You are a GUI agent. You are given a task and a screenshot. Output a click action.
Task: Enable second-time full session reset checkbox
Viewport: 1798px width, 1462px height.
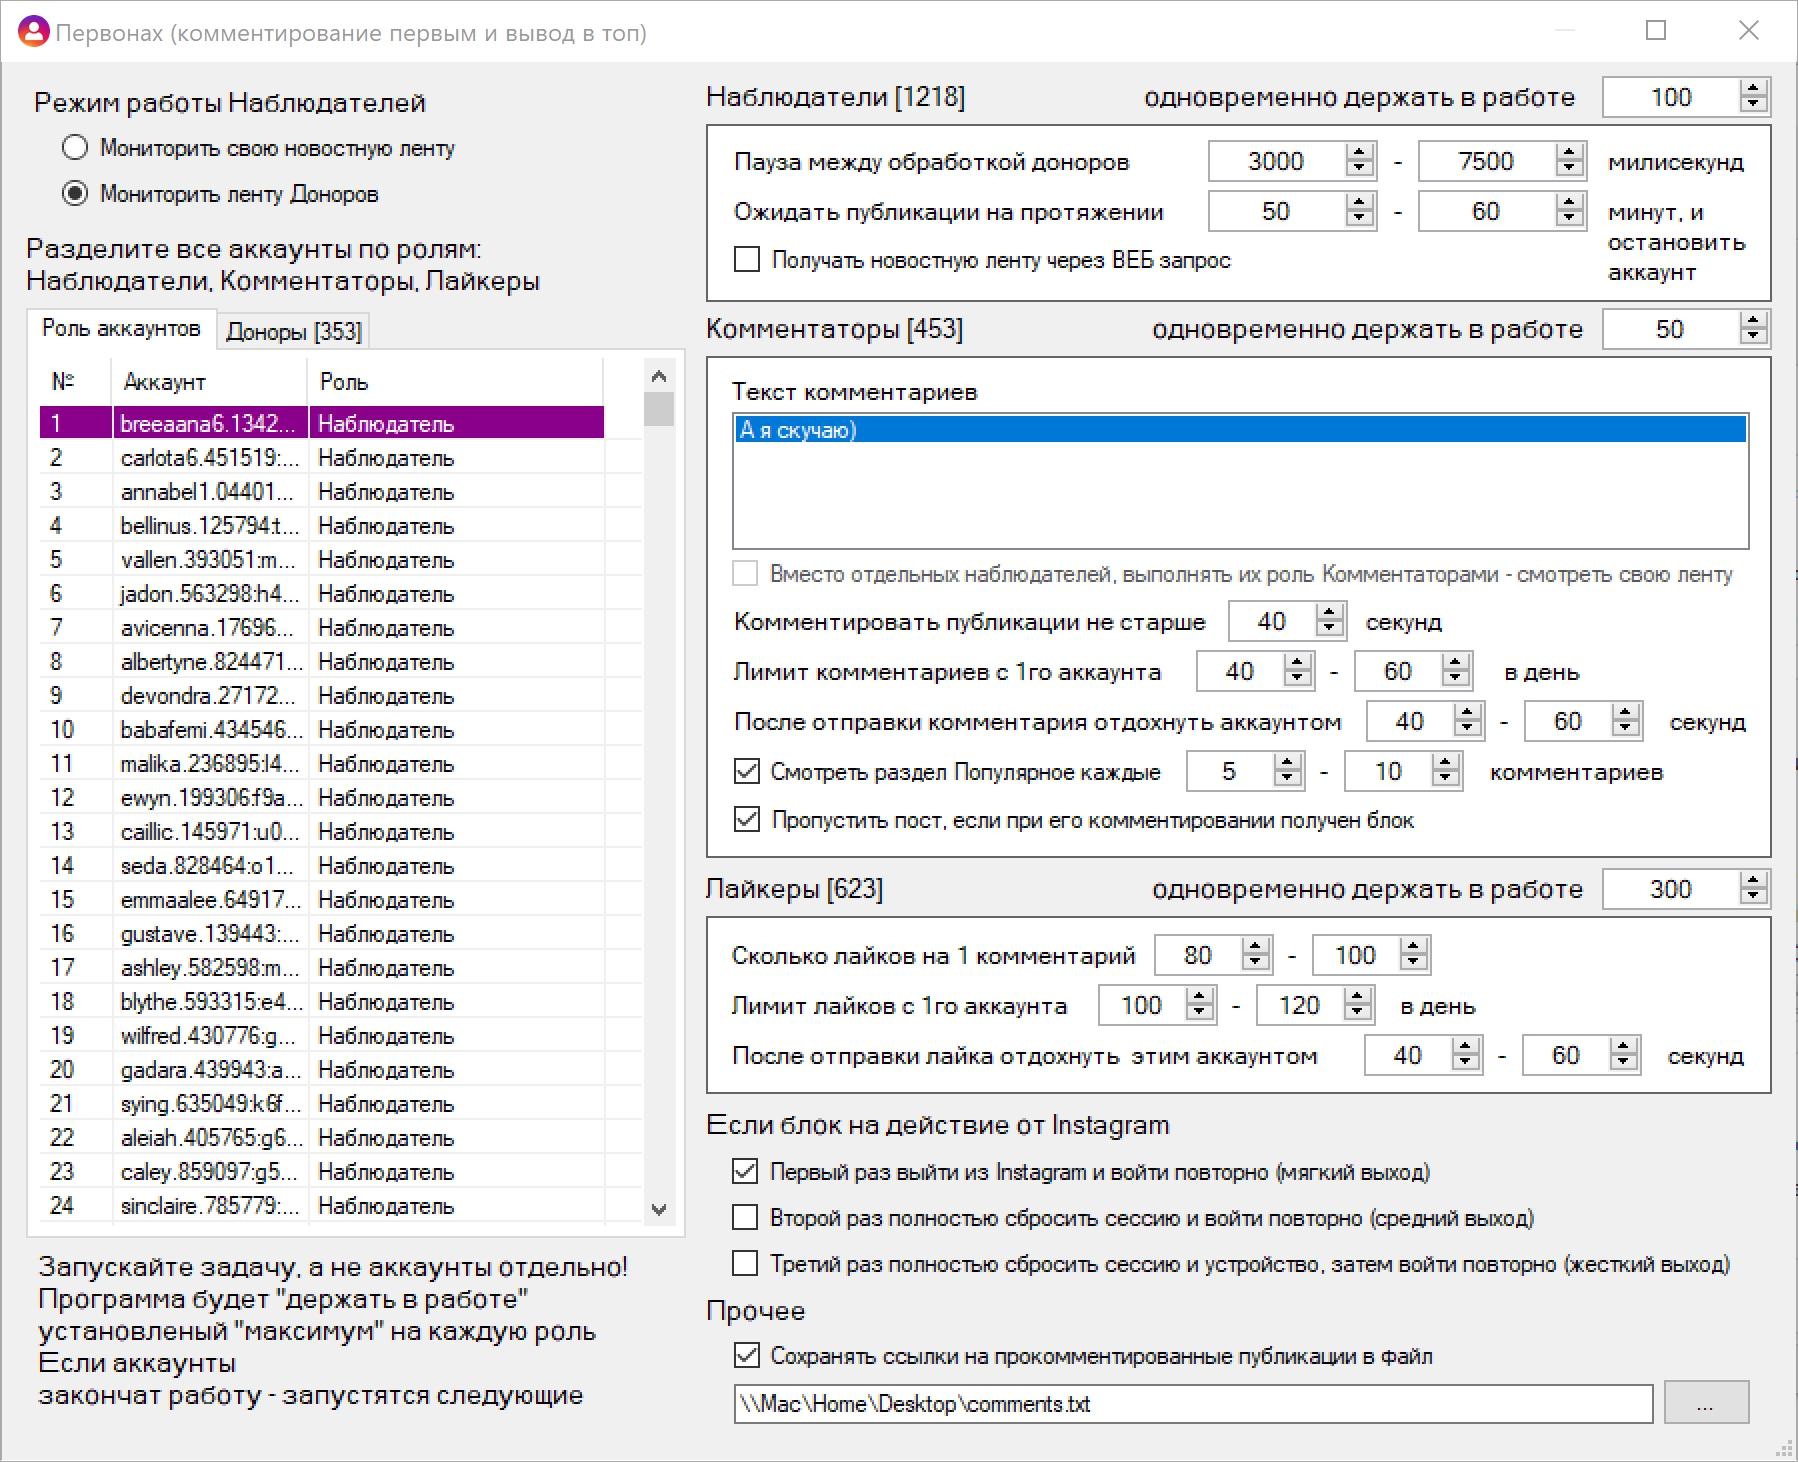pyautogui.click(x=745, y=1217)
